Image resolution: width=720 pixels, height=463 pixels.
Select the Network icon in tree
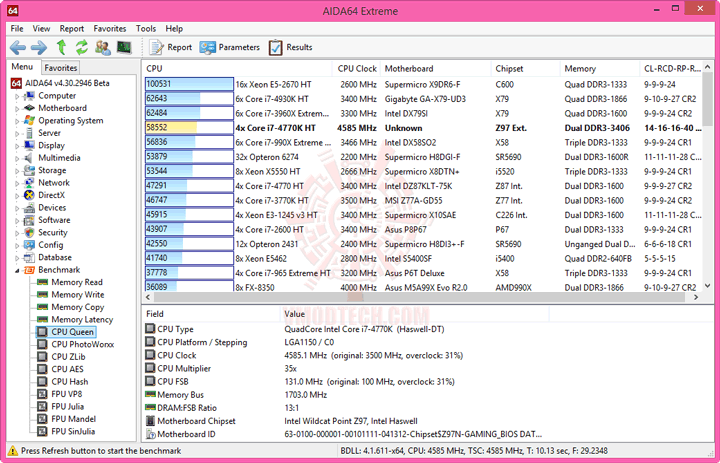(x=29, y=182)
